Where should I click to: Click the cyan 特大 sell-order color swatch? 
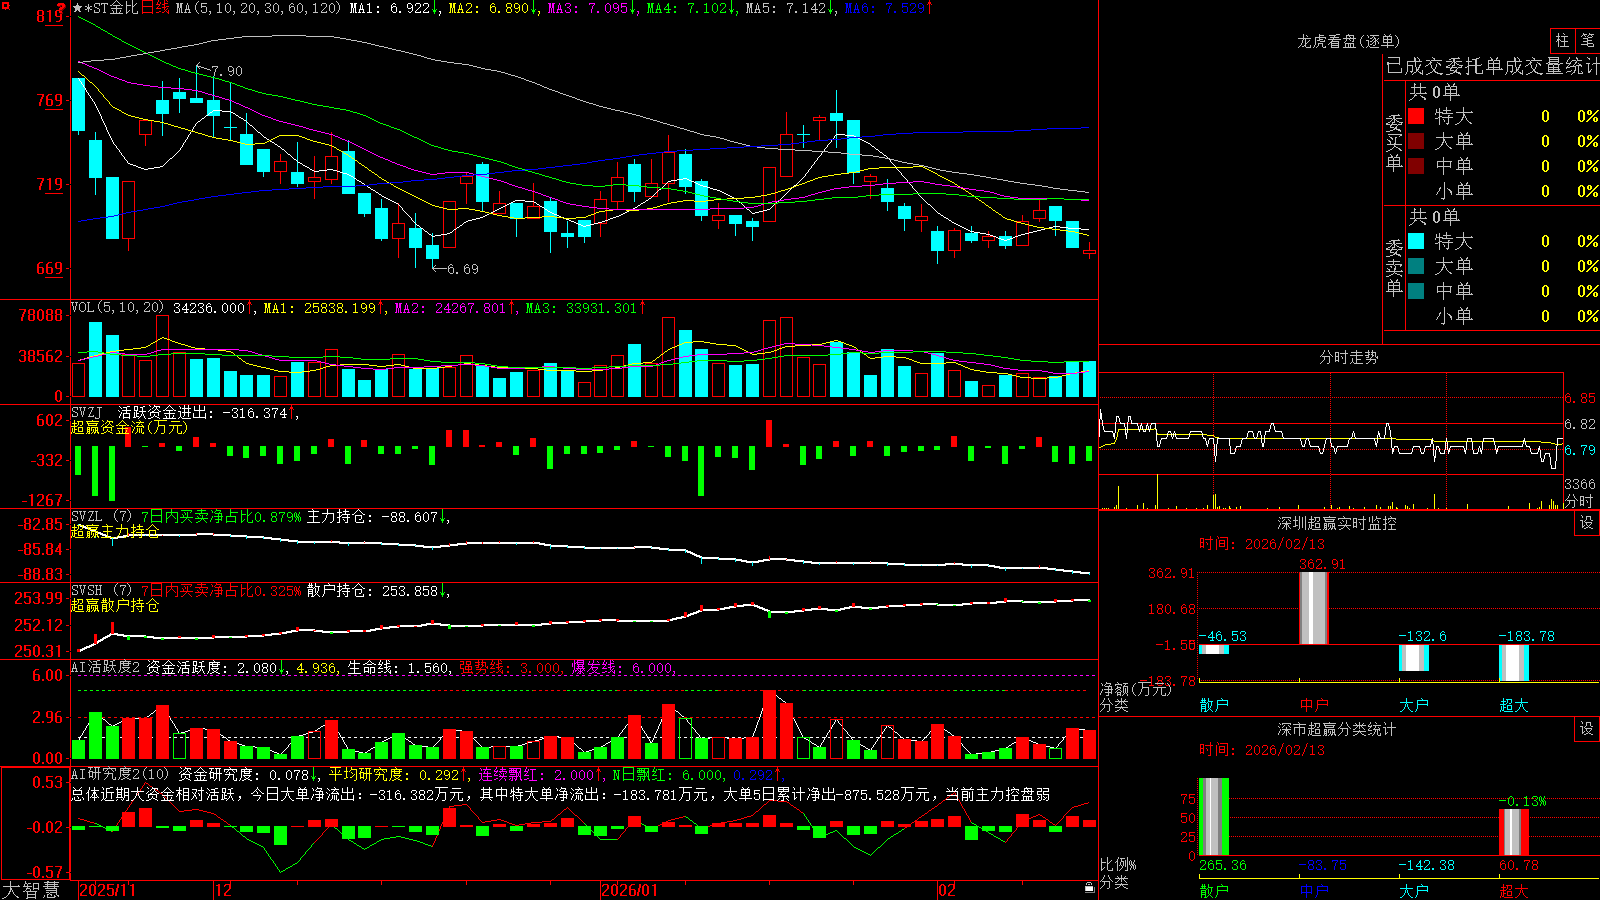1416,241
